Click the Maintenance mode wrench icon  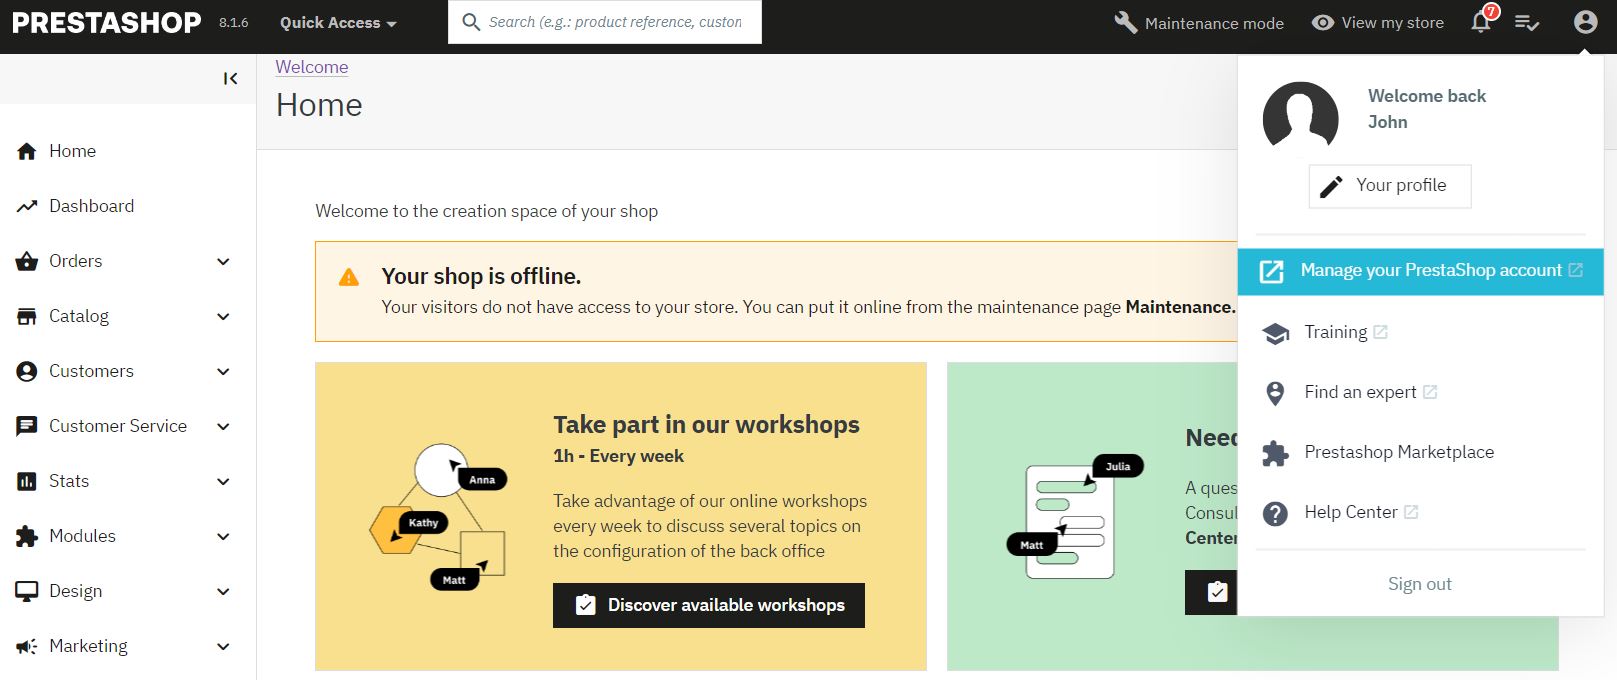click(x=1125, y=22)
